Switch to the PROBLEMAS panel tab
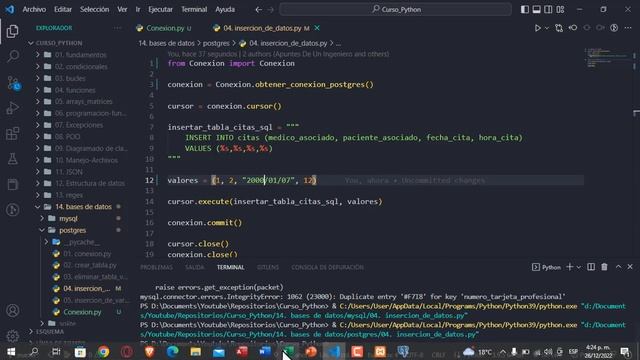The image size is (640, 360). point(156,267)
